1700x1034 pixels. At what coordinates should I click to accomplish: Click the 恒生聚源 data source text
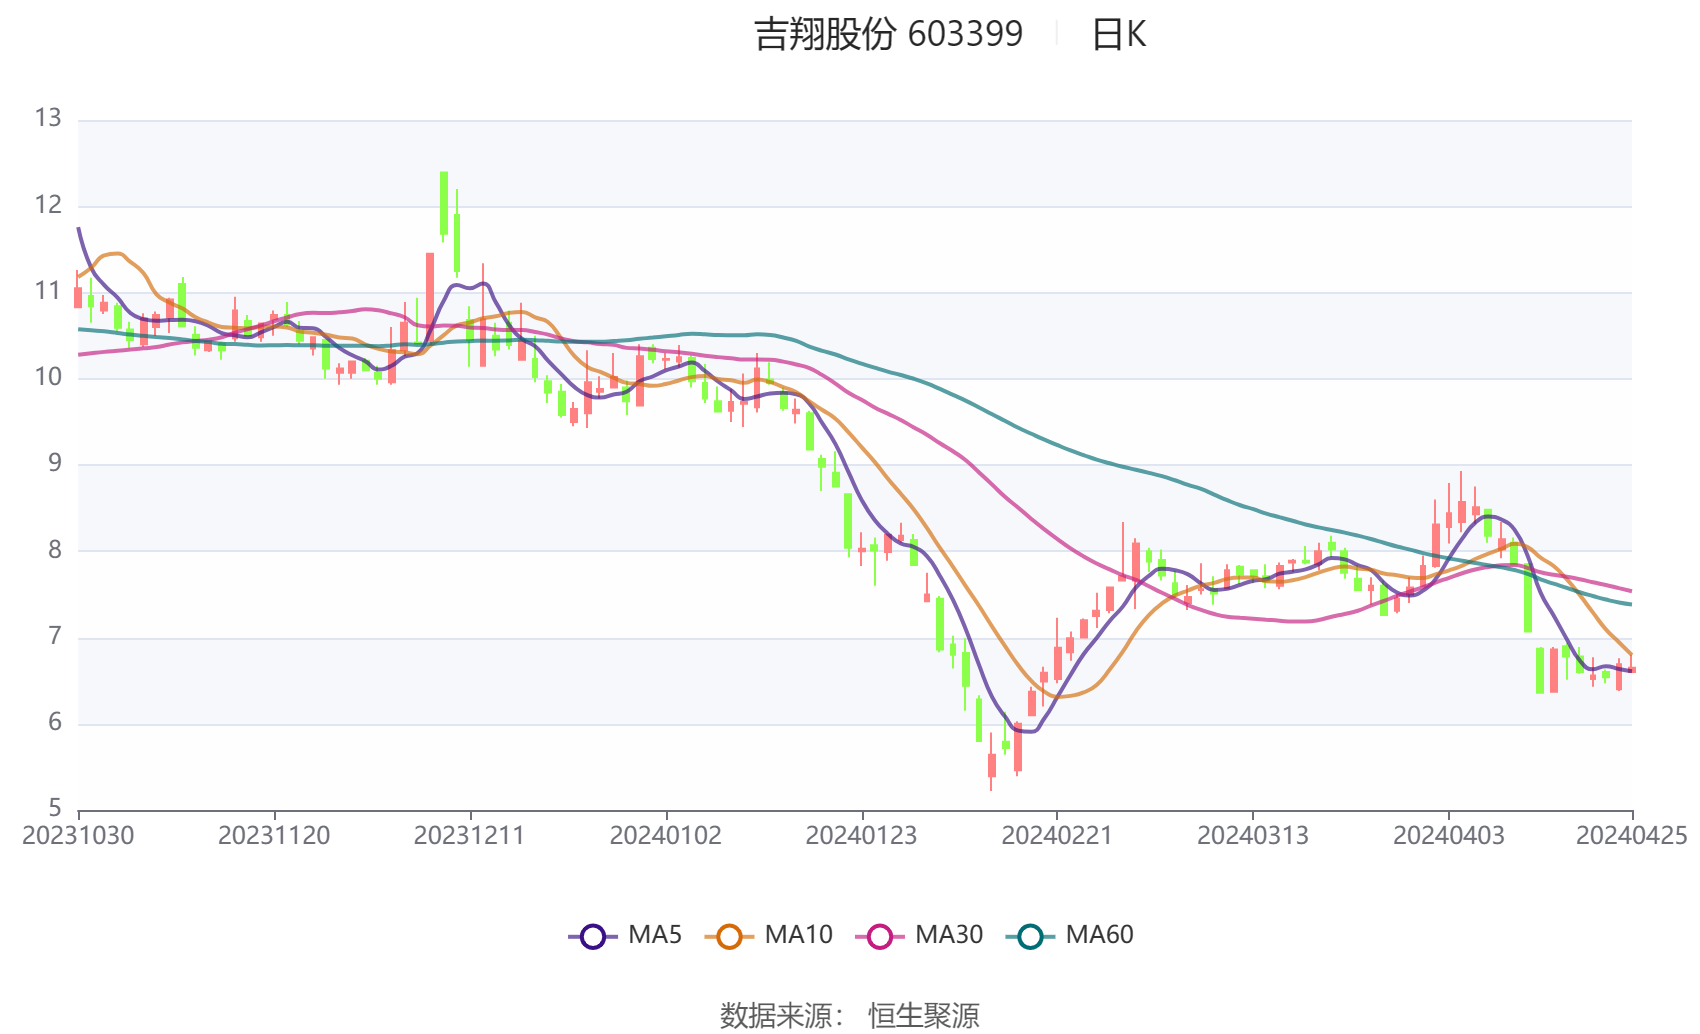coord(924,1015)
